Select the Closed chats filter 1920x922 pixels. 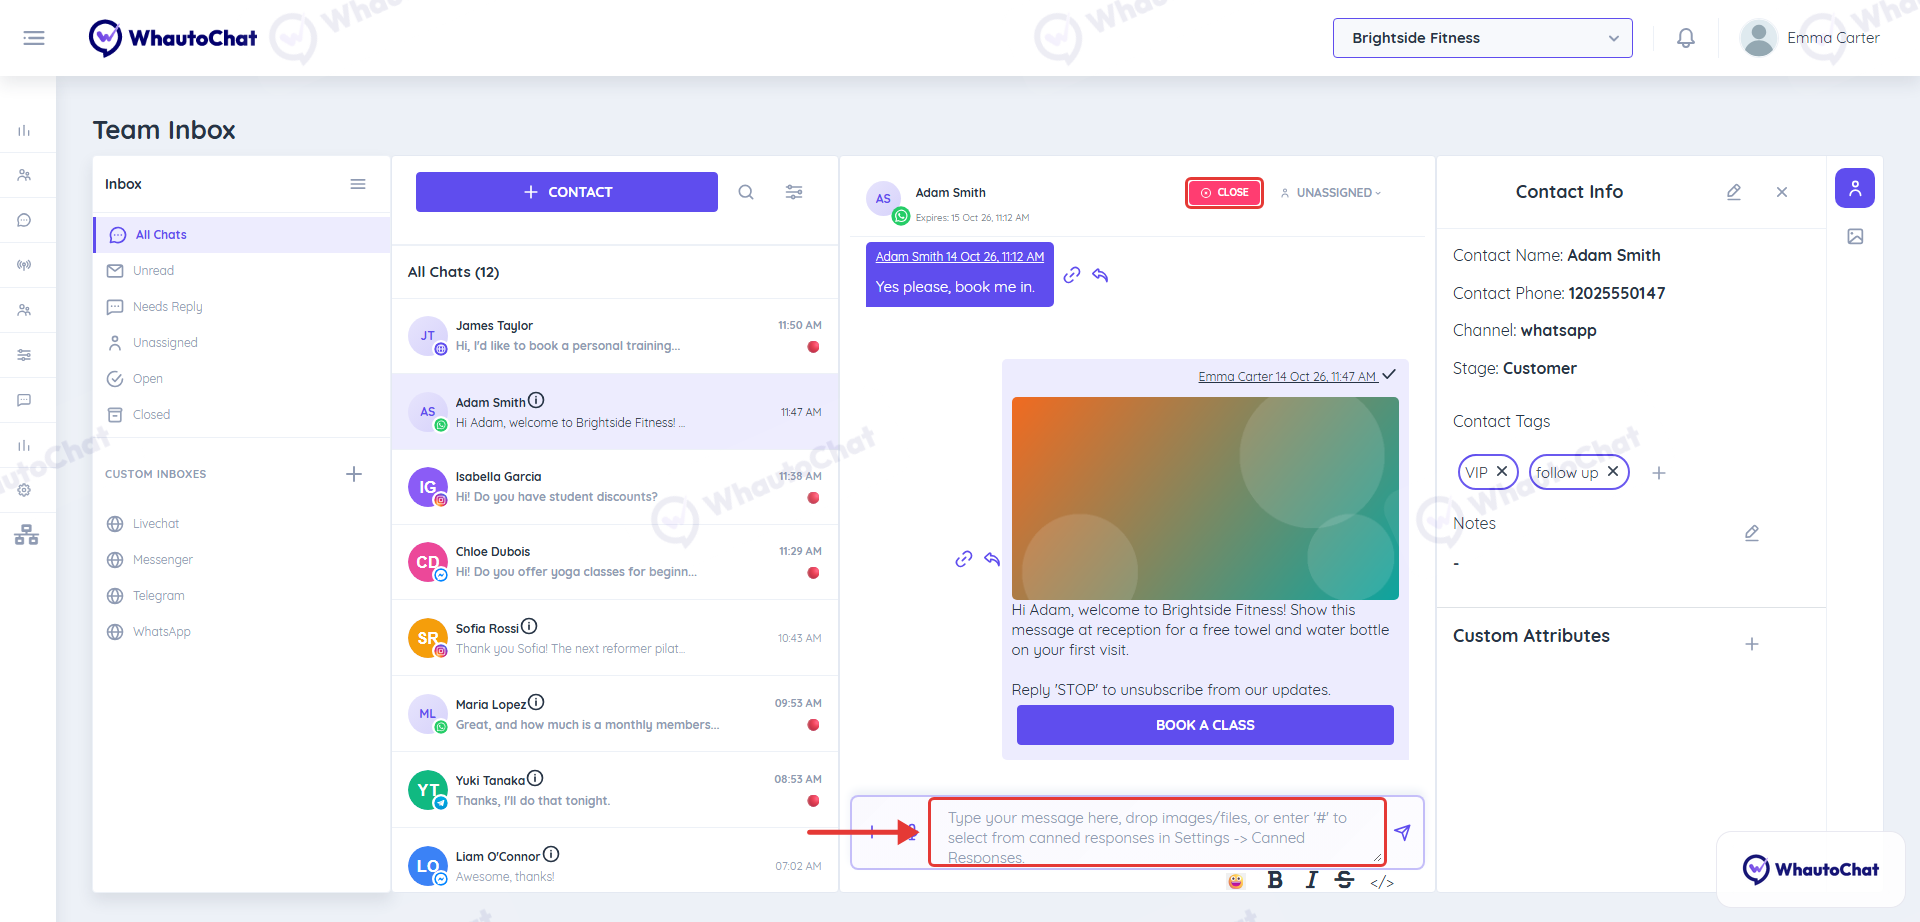pyautogui.click(x=242, y=415)
